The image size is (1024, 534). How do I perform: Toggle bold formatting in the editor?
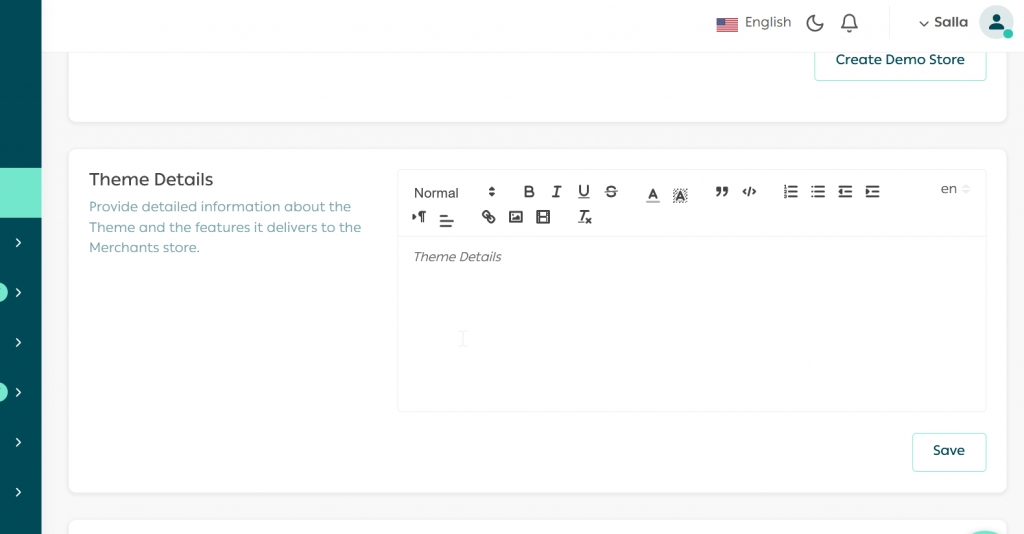click(x=529, y=192)
